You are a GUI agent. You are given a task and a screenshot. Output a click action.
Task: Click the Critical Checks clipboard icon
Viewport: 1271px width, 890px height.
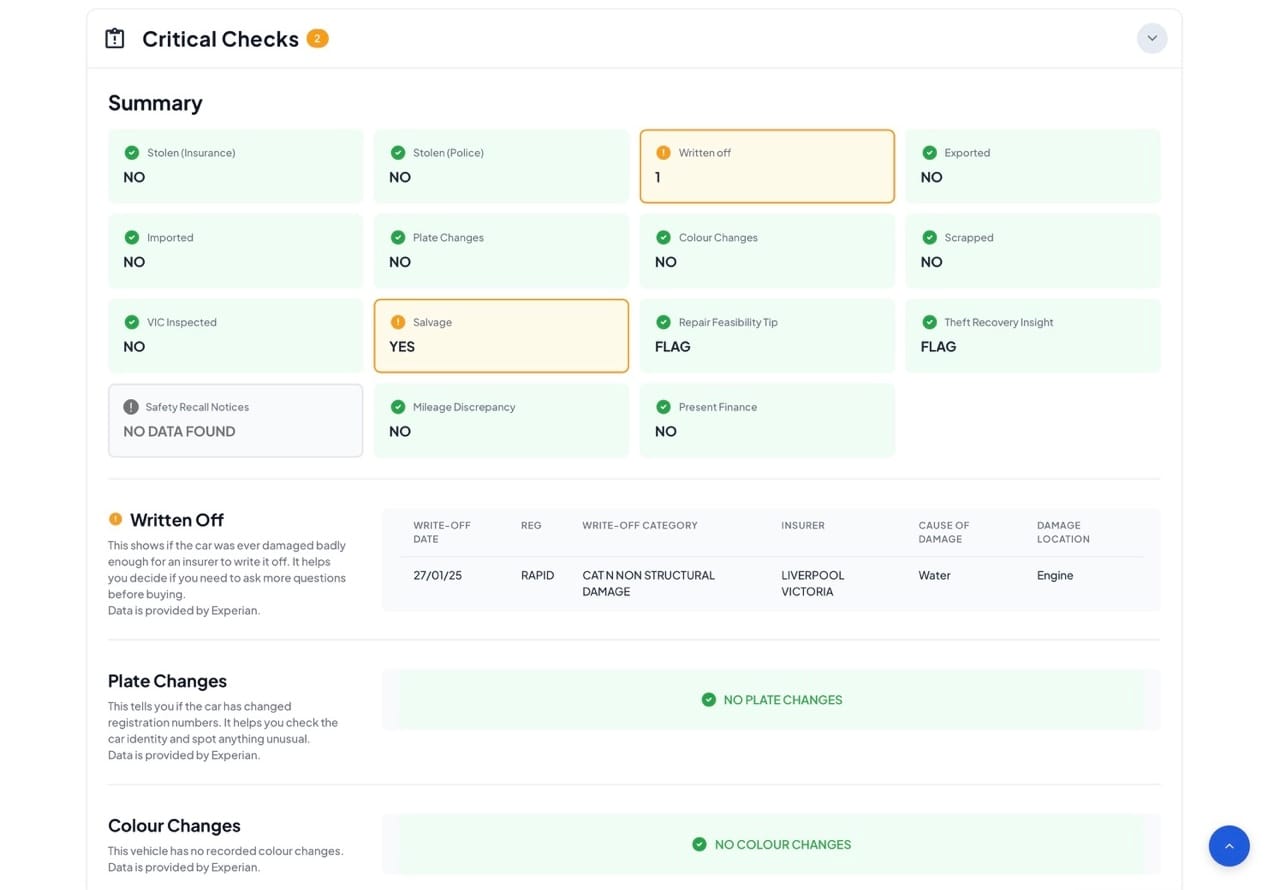click(x=115, y=39)
